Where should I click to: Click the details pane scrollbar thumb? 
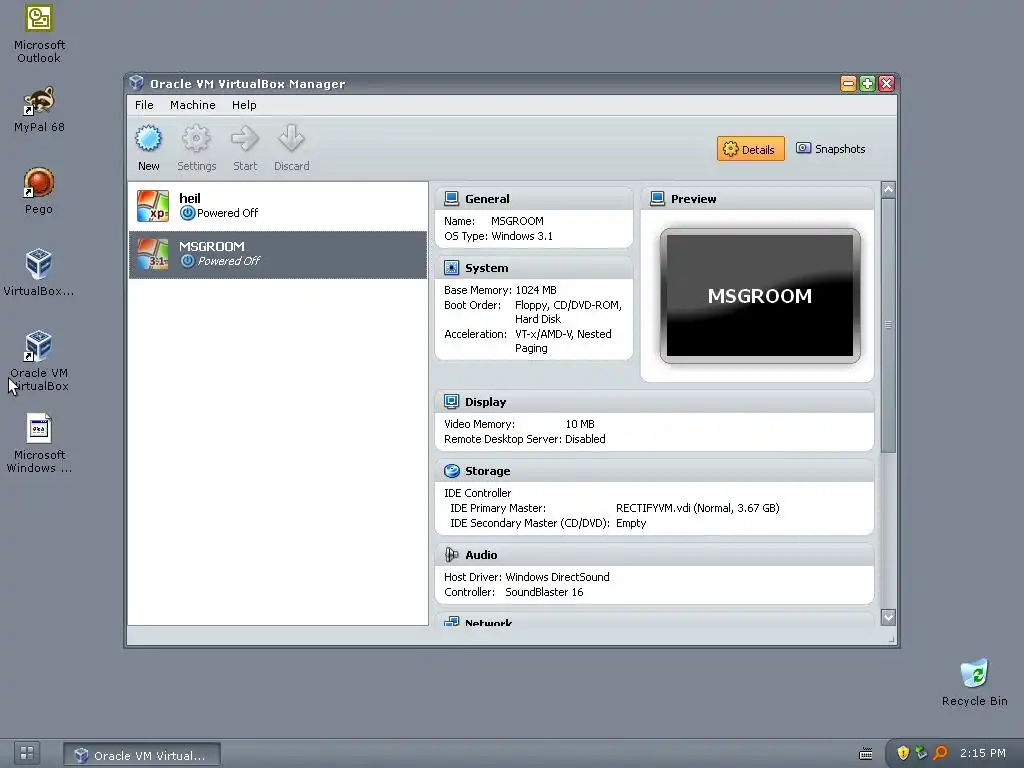point(888,325)
